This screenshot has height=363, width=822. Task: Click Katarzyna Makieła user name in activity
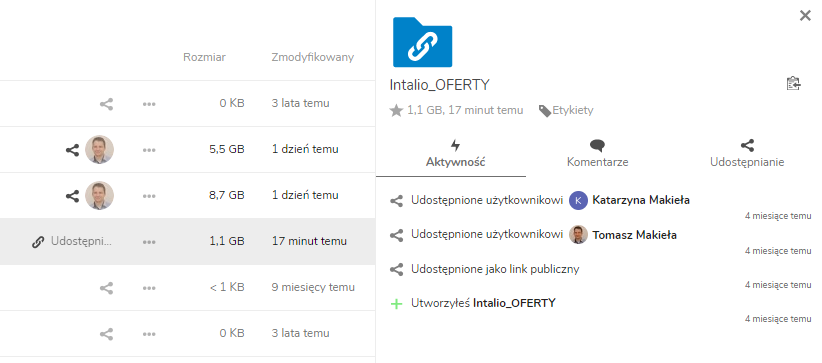(641, 200)
